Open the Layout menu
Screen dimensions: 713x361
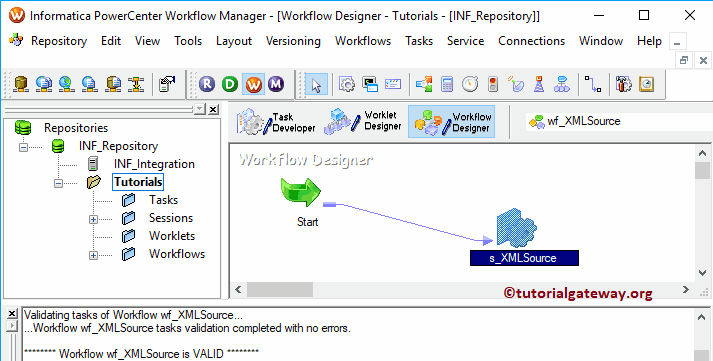pyautogui.click(x=234, y=41)
